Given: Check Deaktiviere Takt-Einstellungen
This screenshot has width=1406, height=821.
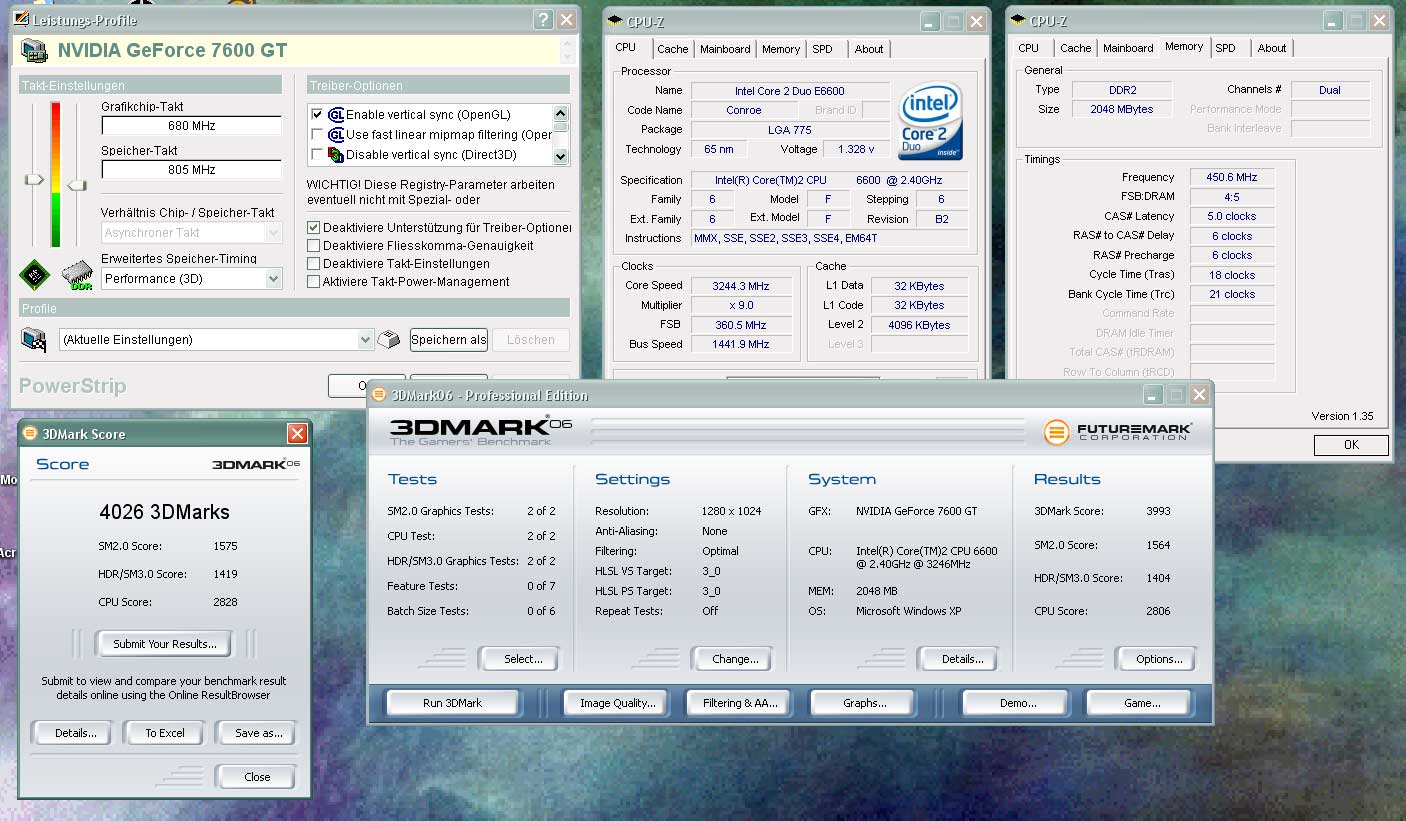Looking at the screenshot, I should [314, 264].
